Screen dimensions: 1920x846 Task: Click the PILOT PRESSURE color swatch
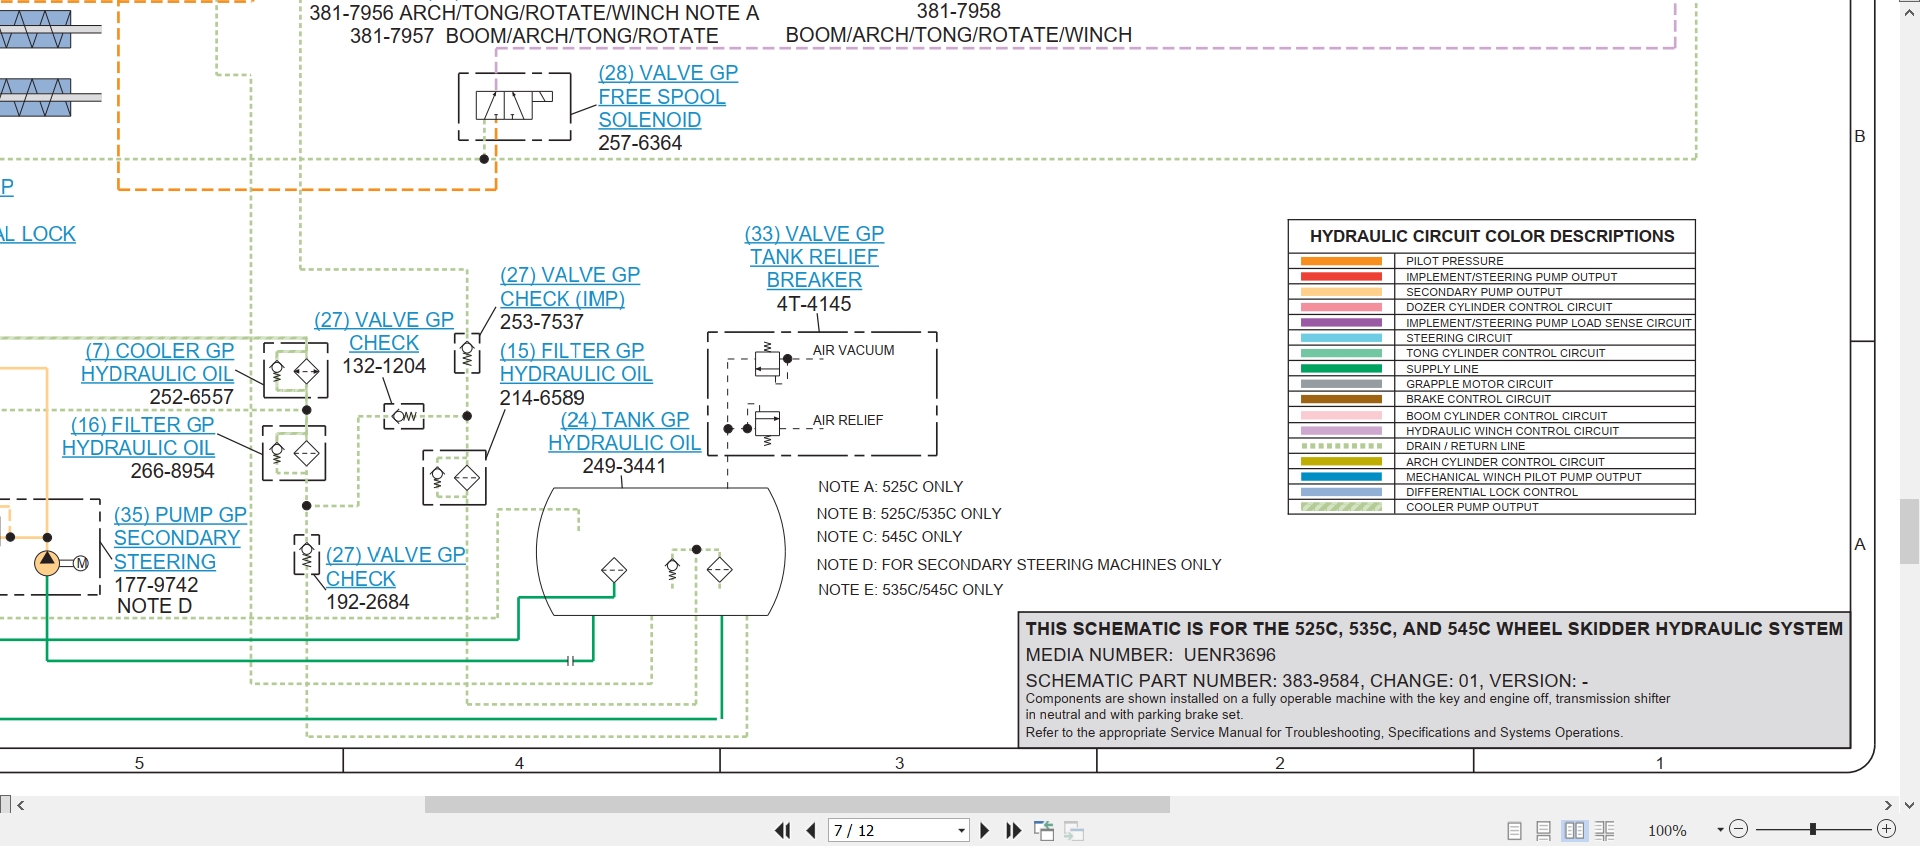(x=1341, y=261)
